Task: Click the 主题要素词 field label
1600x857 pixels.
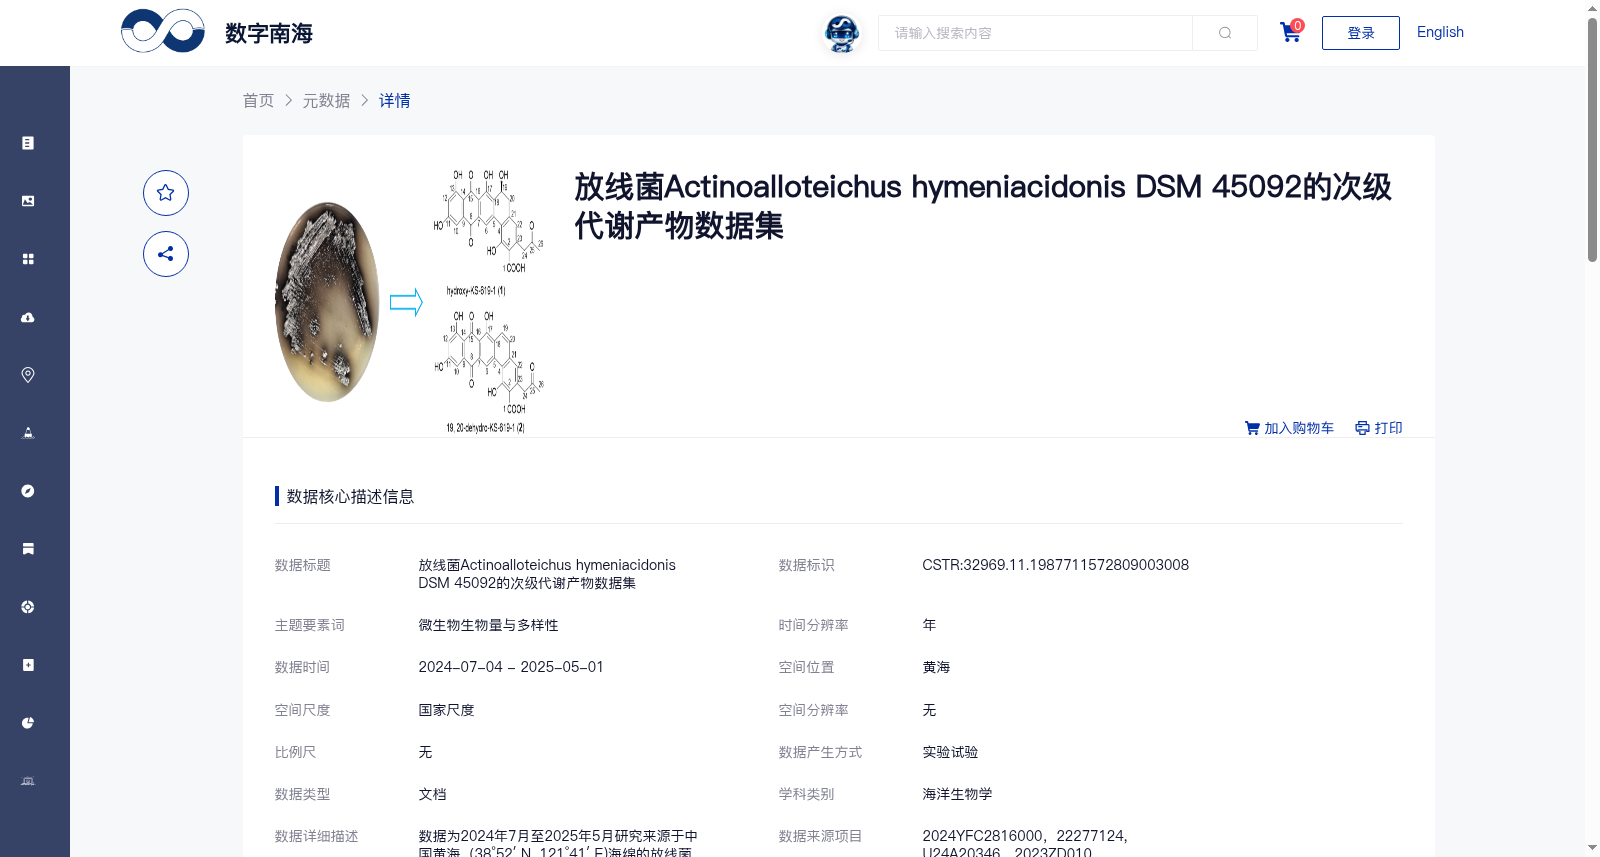Action: coord(309,625)
